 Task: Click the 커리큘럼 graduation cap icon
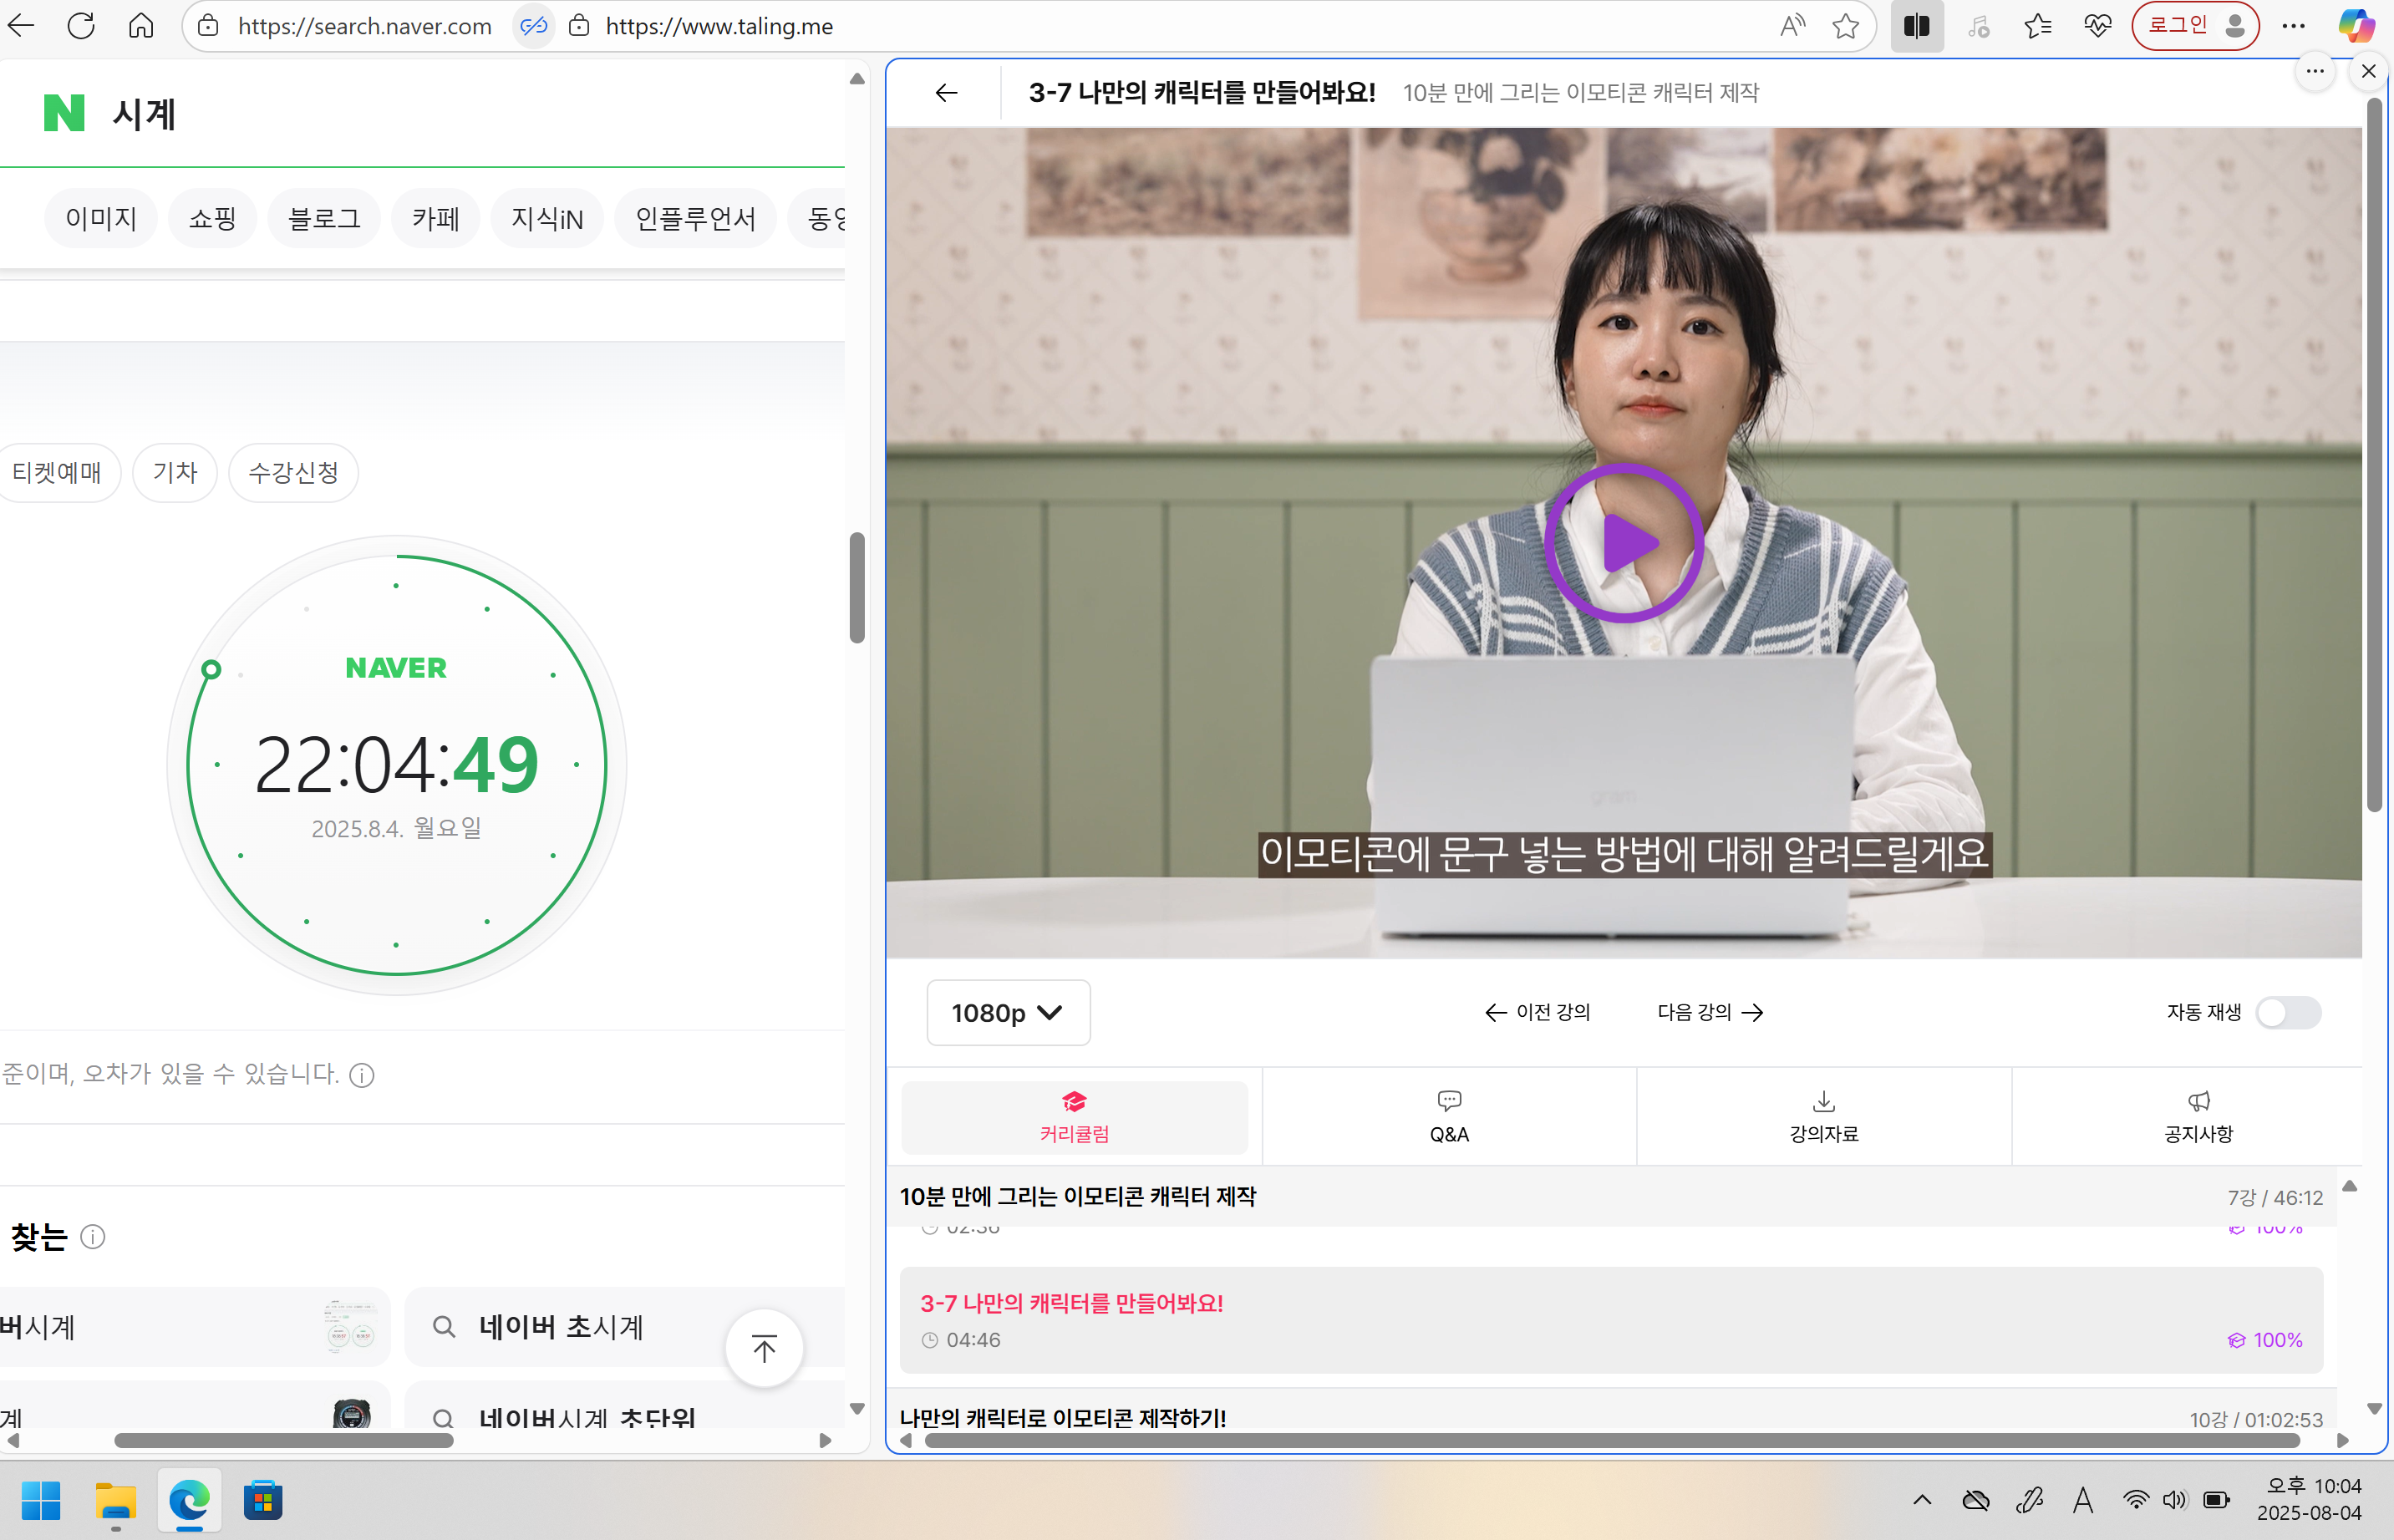(1074, 1103)
